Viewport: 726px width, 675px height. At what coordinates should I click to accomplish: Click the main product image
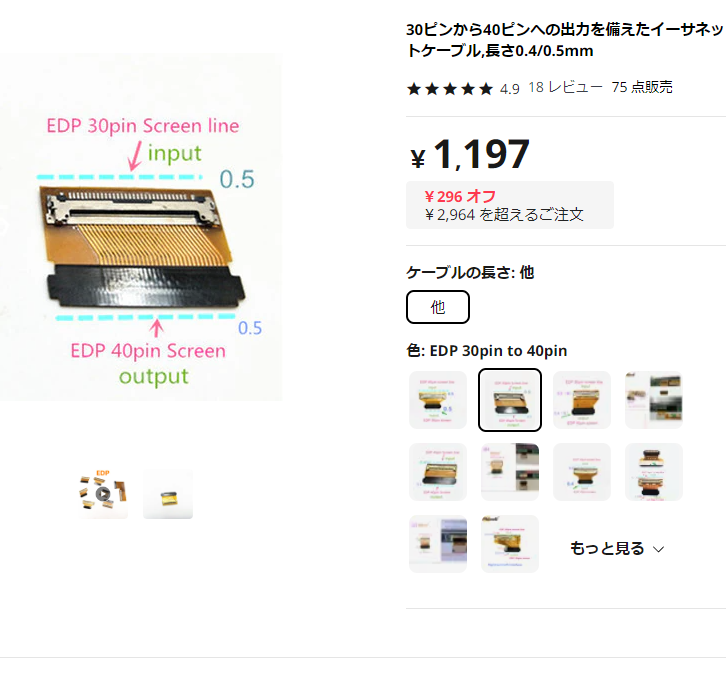(141, 227)
